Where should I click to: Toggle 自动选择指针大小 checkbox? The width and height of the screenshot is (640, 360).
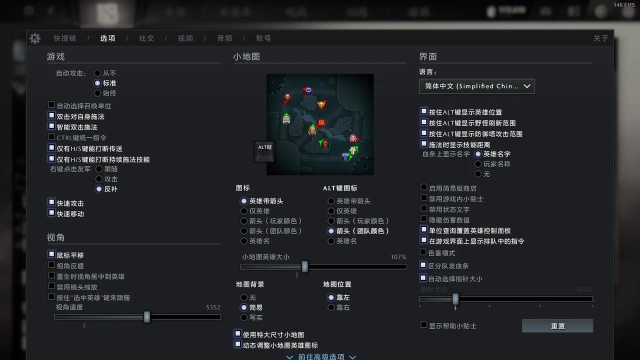pos(424,278)
